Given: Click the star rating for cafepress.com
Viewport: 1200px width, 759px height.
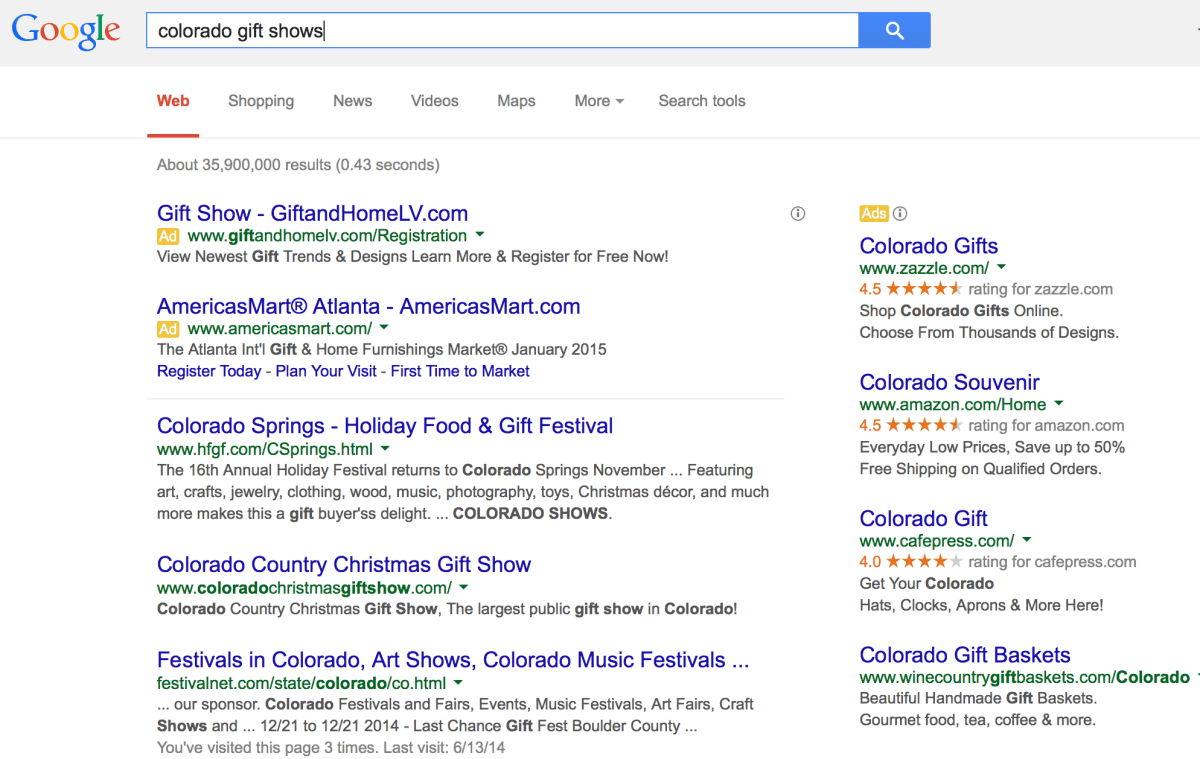Looking at the screenshot, I should click(921, 561).
